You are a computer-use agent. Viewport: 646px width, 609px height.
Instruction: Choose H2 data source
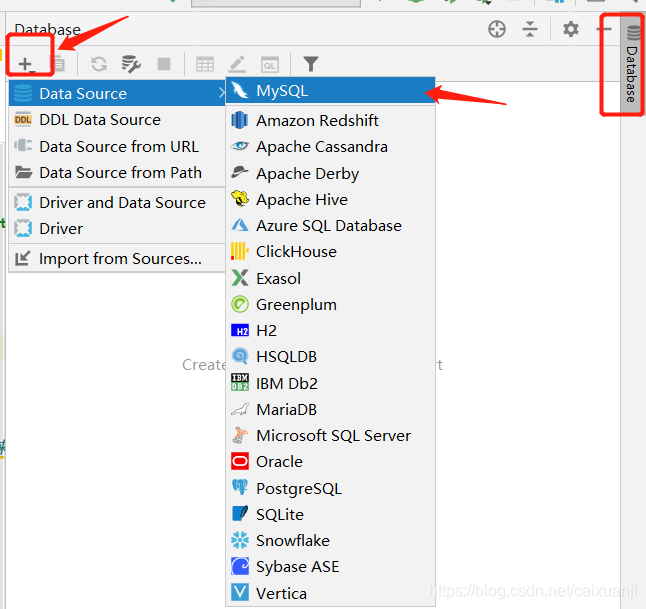[x=330, y=330]
